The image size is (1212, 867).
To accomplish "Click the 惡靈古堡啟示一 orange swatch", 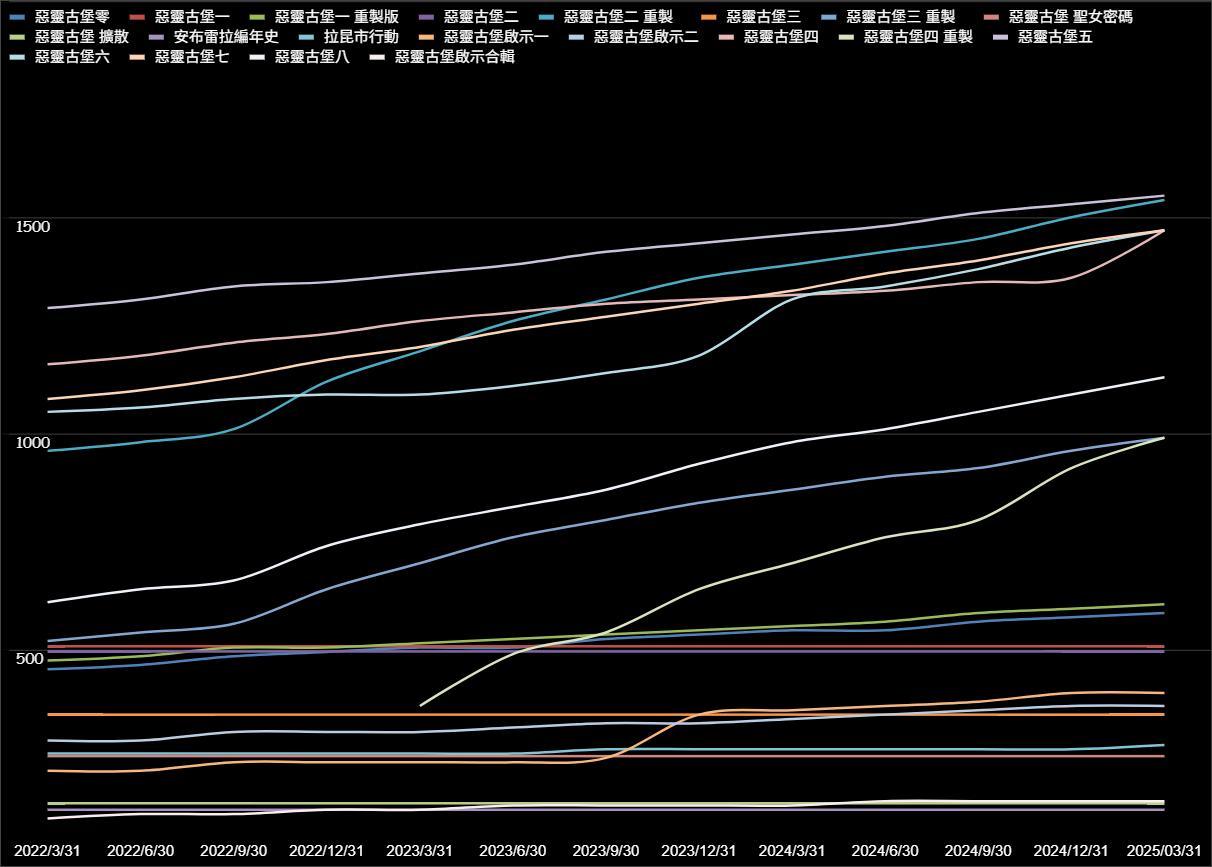I will click(428, 37).
